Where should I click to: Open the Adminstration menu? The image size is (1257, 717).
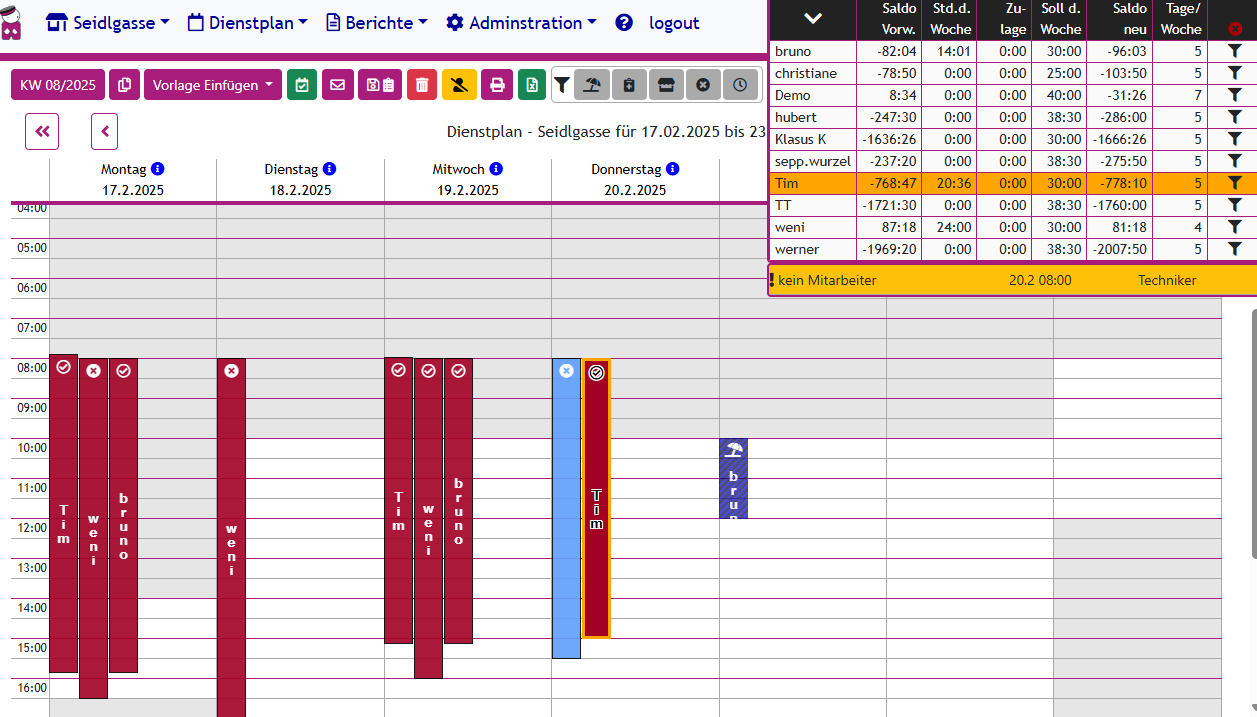521,22
